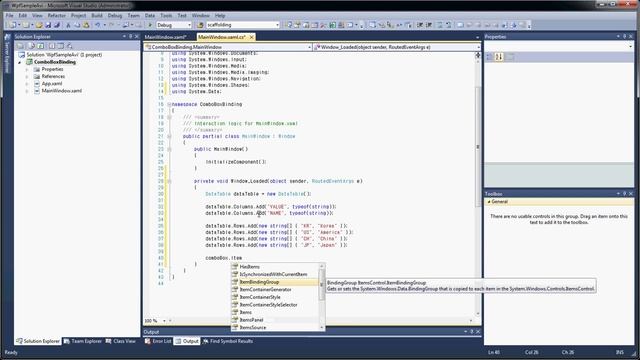Viewport: 640px width, 360px height.
Task: Expand the Properties folder in Solution Explorer
Action: point(27,69)
